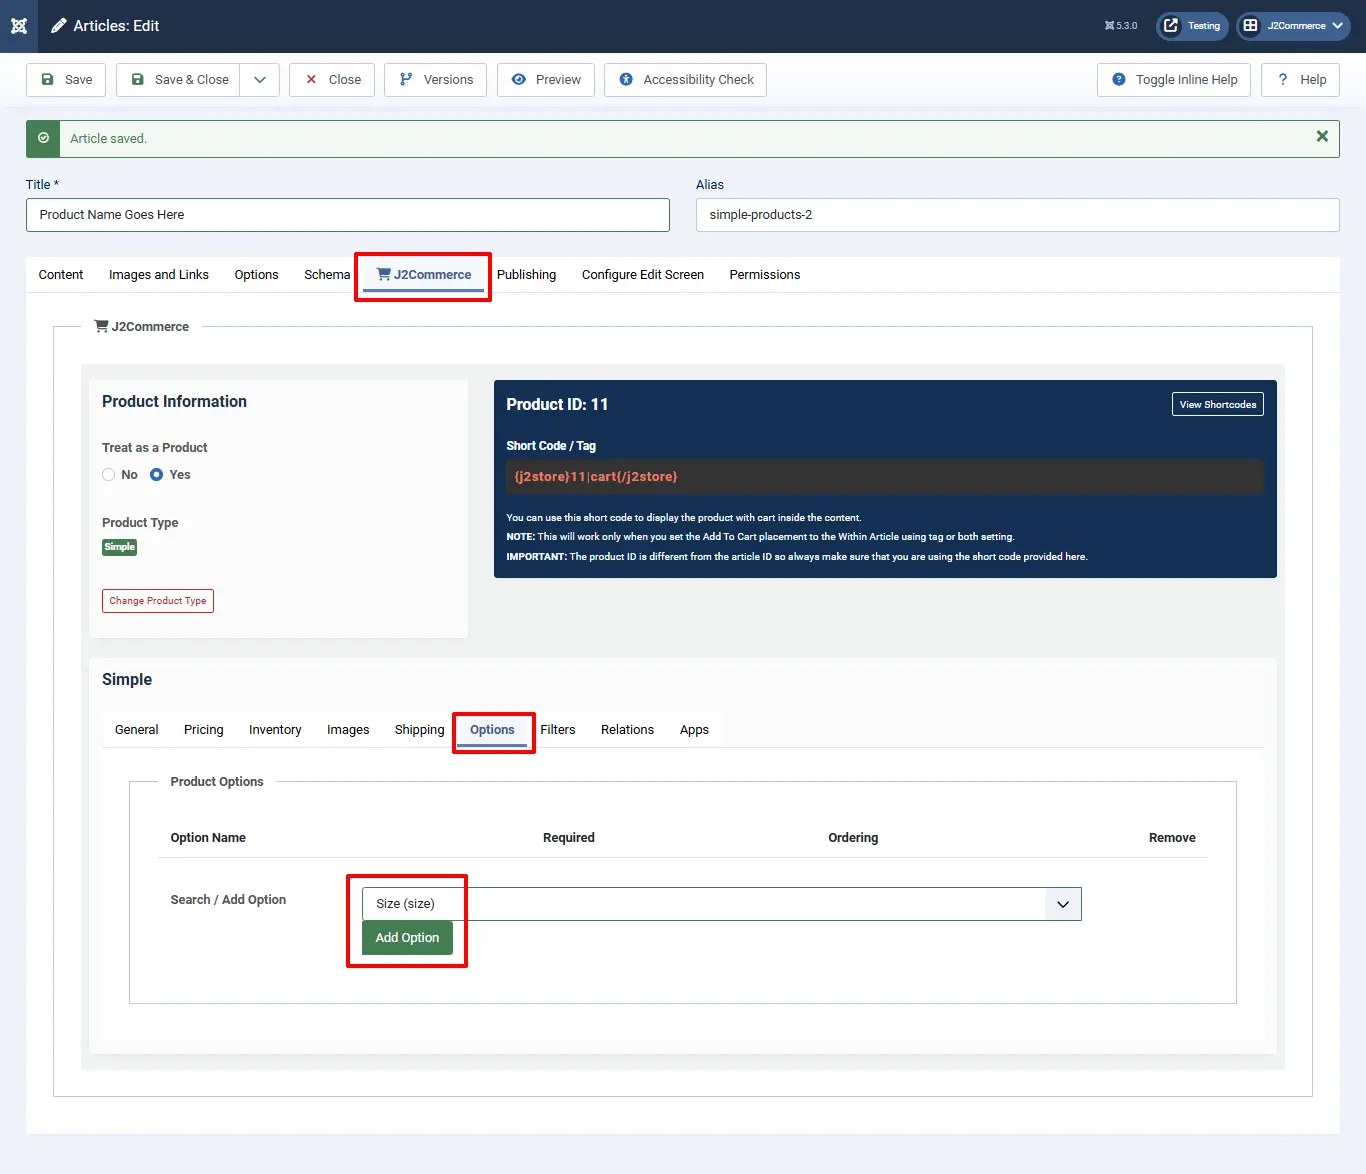Screen dimensions: 1366x1174
Task: Open the Apps product tab
Action: (x=694, y=730)
